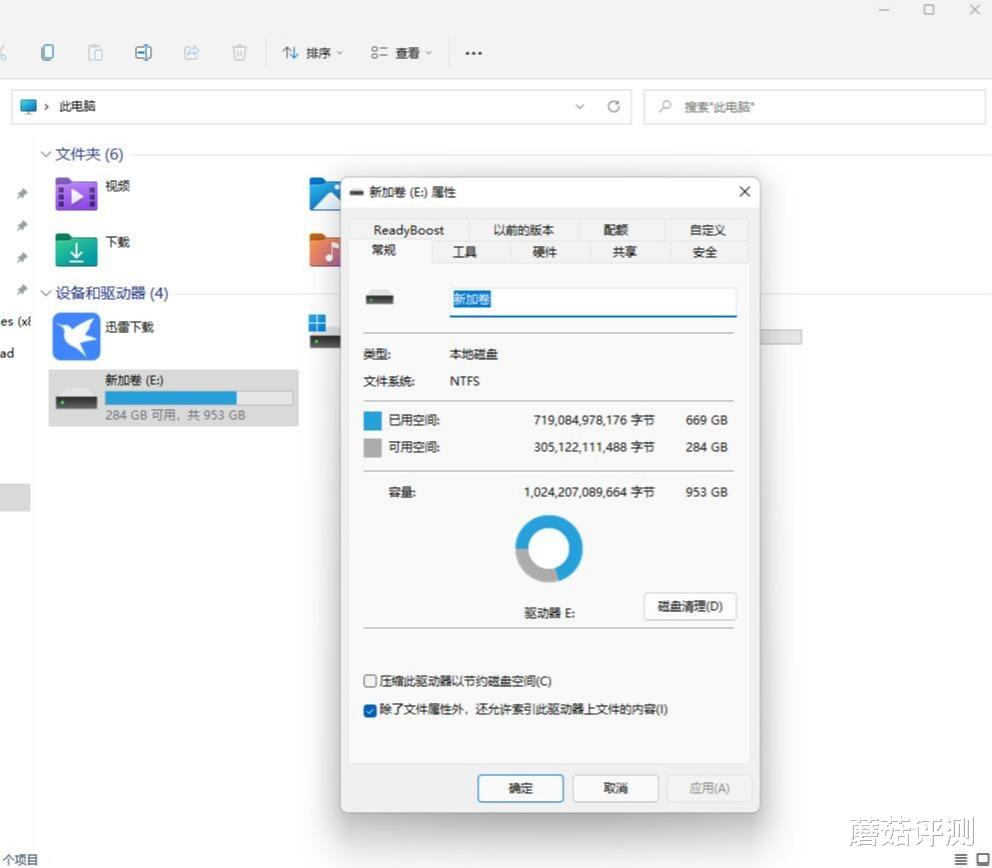Open the 排序 sort dropdown

click(313, 52)
